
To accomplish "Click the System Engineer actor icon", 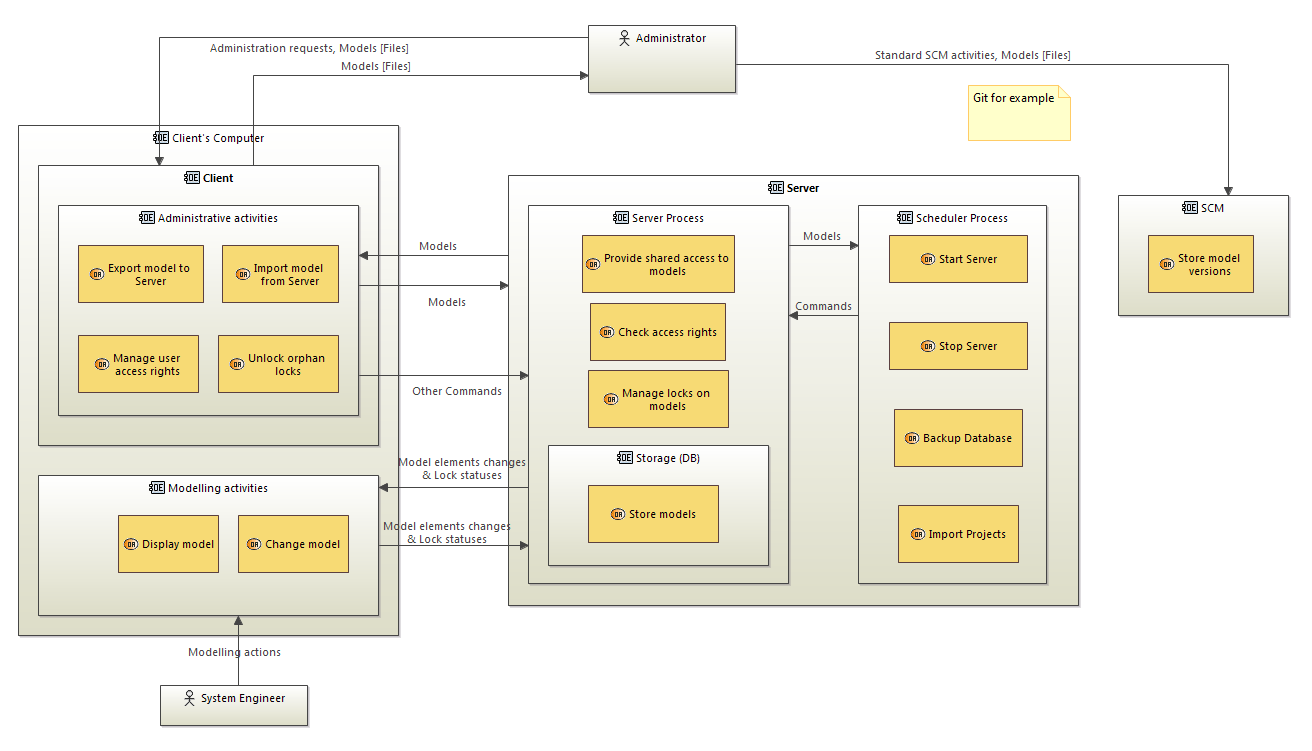I will (x=189, y=699).
